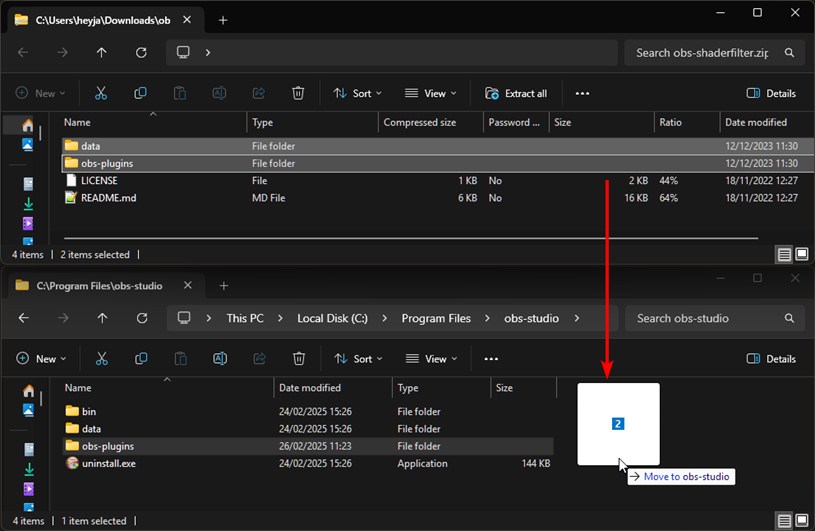Close the obs-studio tab
This screenshot has height=531, width=815.
click(x=188, y=285)
